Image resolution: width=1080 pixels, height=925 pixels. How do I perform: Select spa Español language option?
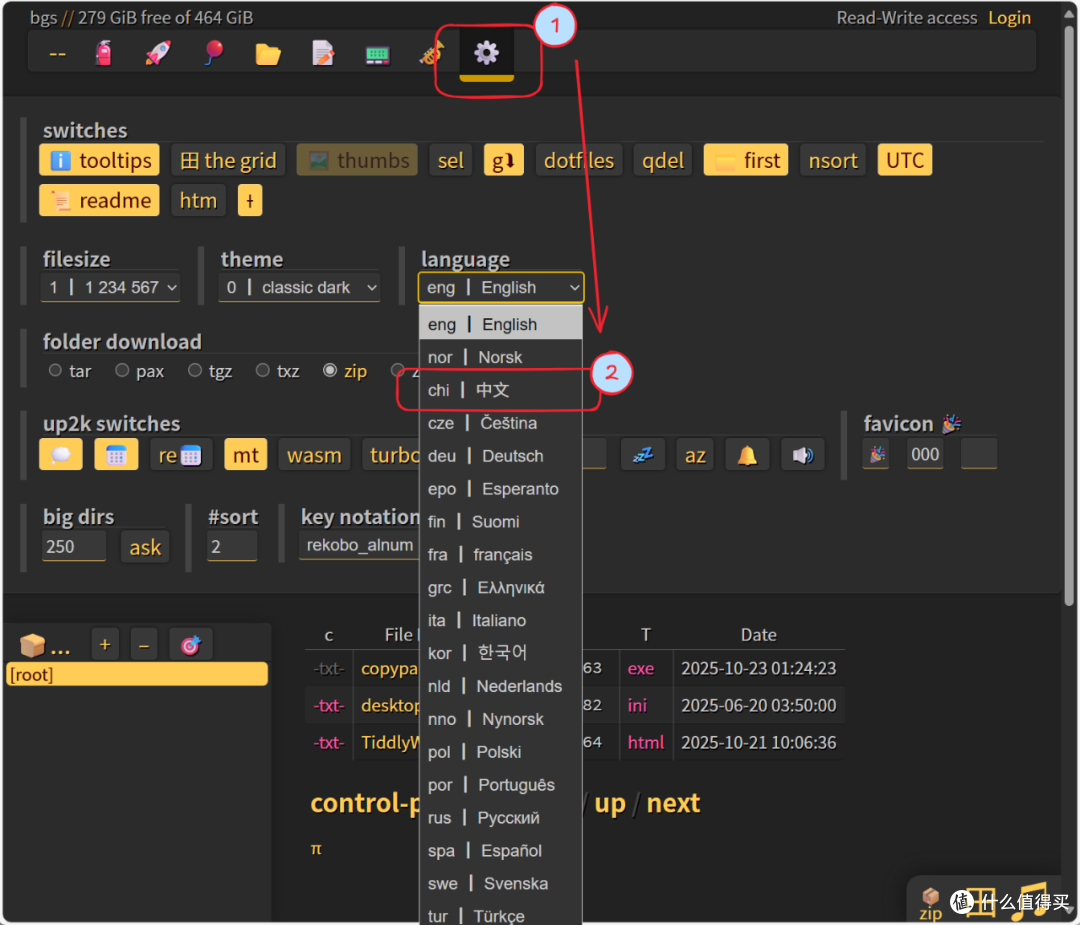(x=501, y=851)
